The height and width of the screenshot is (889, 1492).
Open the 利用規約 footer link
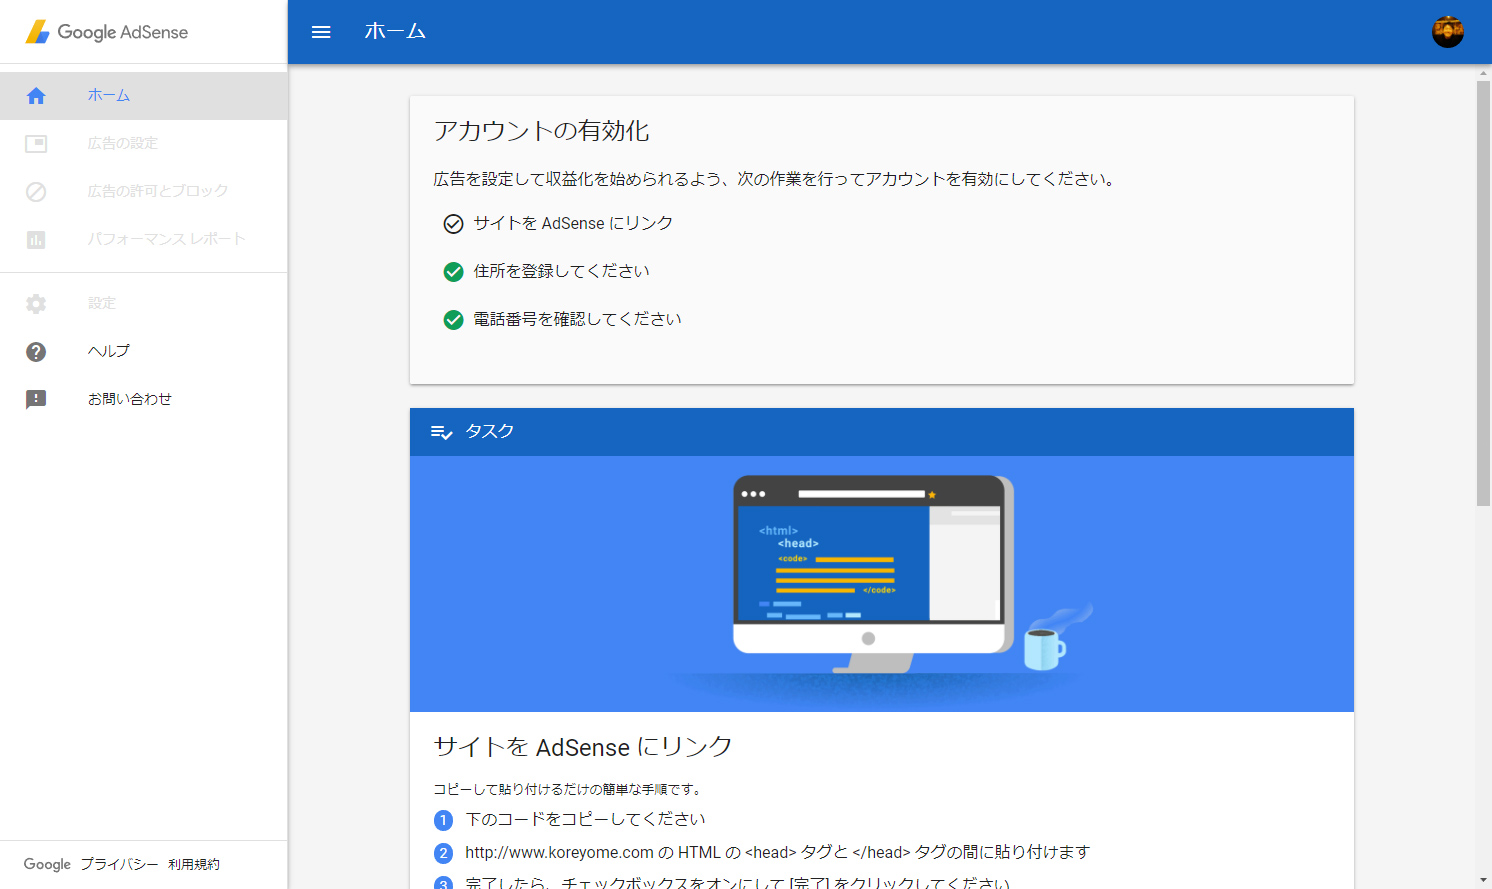194,864
